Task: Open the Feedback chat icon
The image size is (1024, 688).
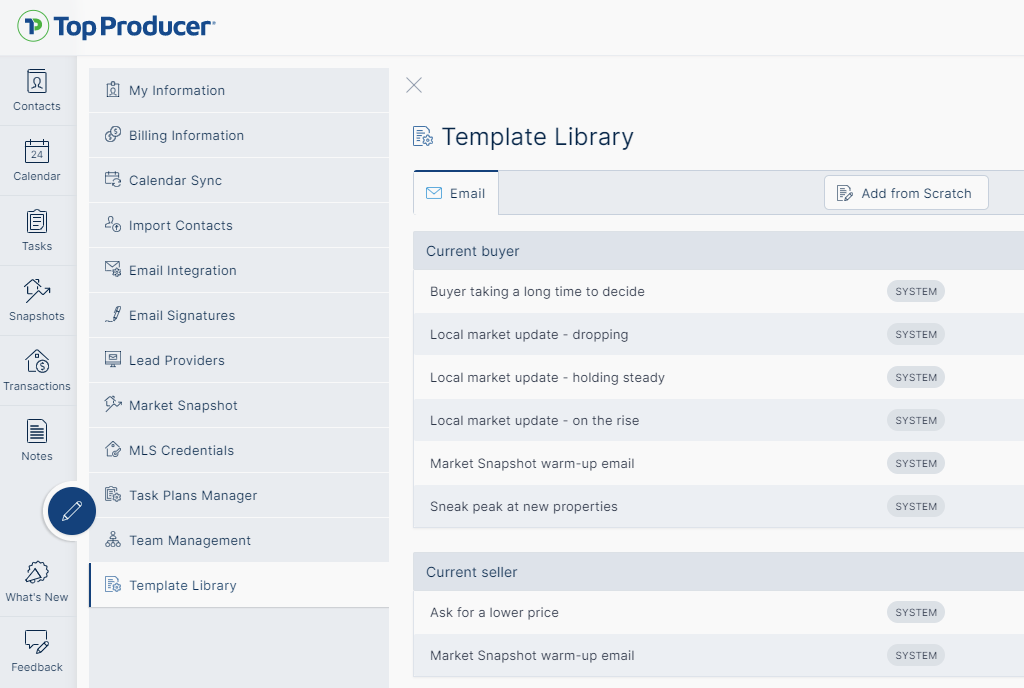Action: [x=37, y=651]
